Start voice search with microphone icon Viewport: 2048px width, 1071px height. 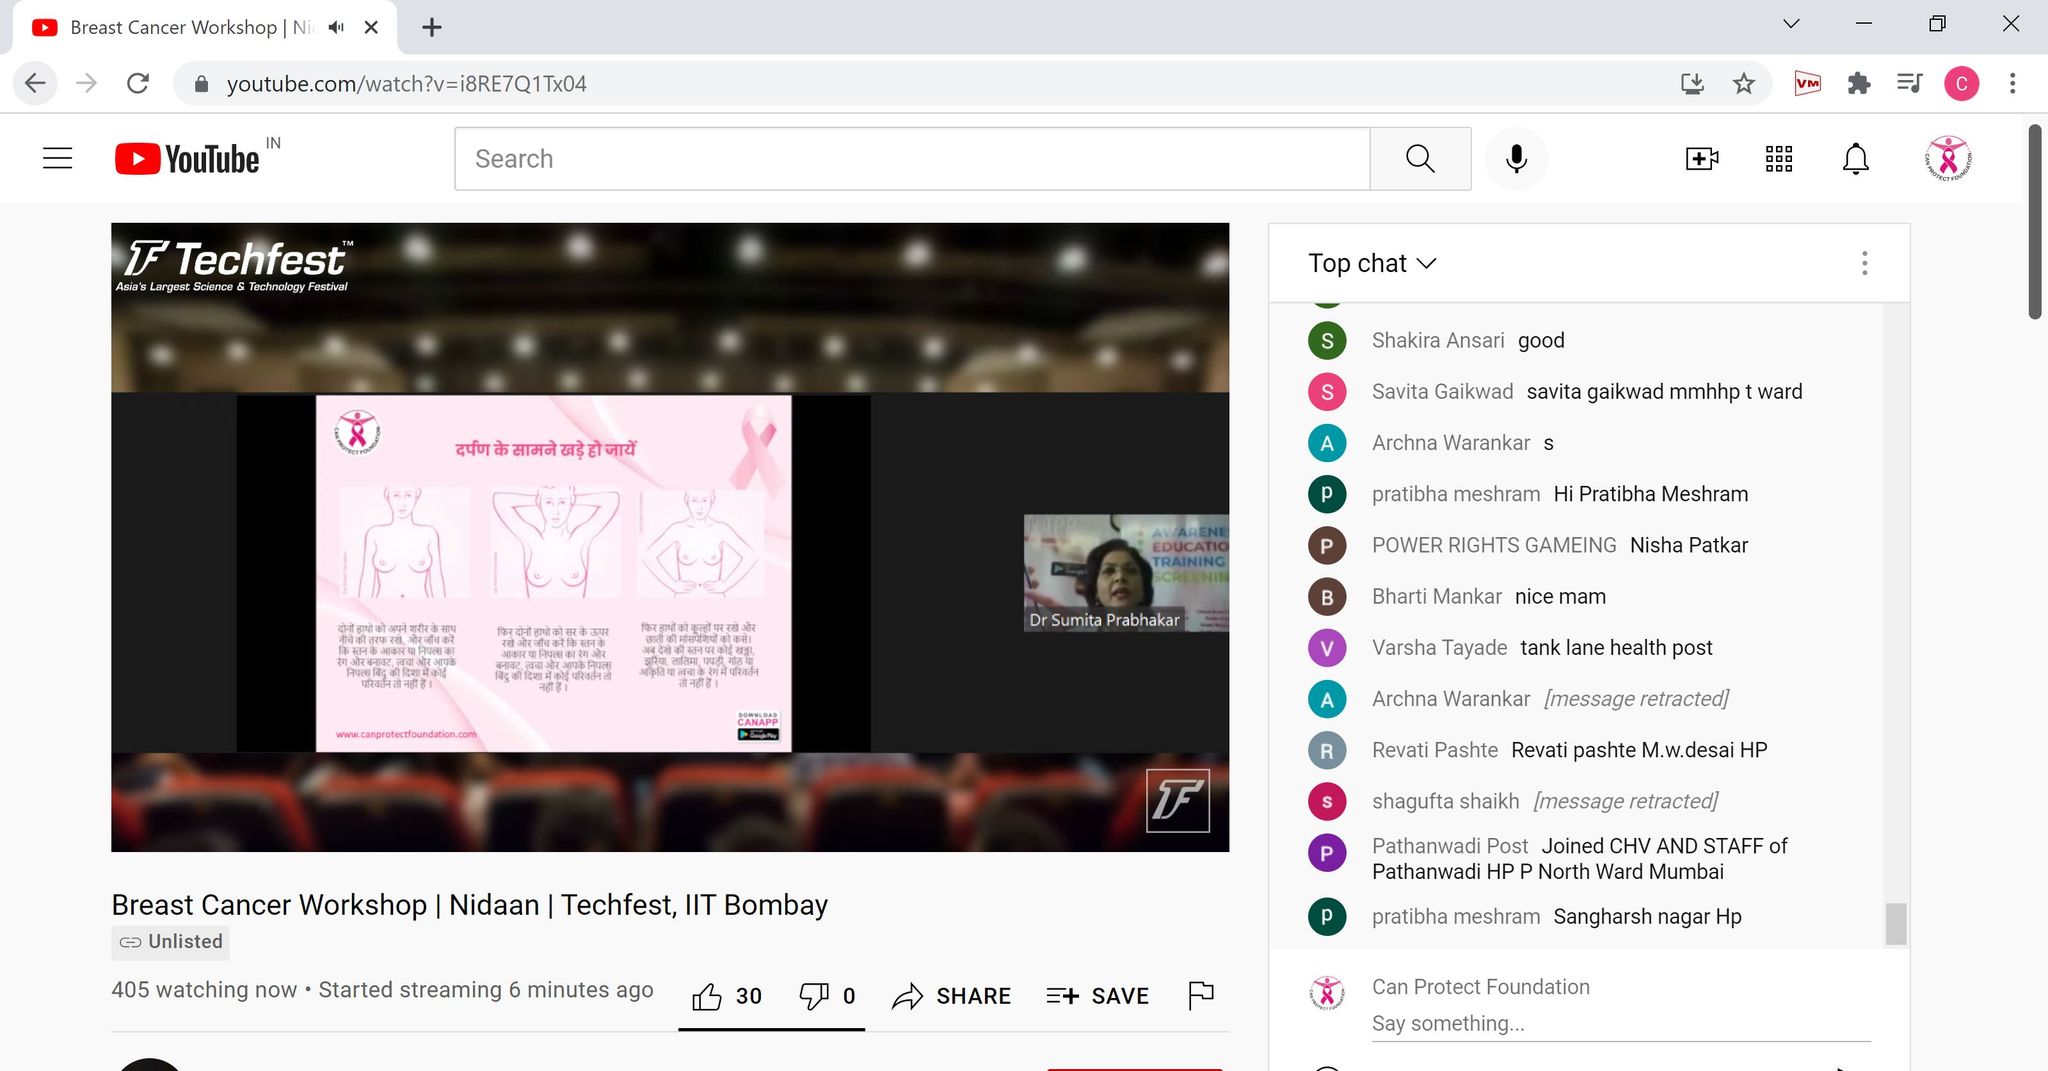coord(1516,158)
